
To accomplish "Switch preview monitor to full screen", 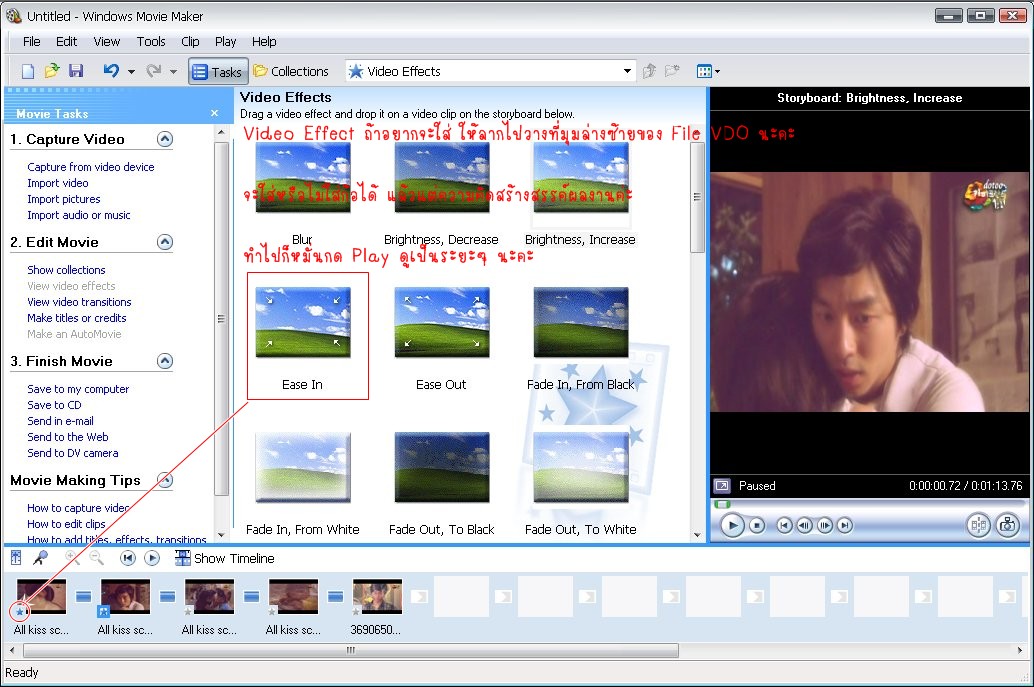I will point(722,486).
